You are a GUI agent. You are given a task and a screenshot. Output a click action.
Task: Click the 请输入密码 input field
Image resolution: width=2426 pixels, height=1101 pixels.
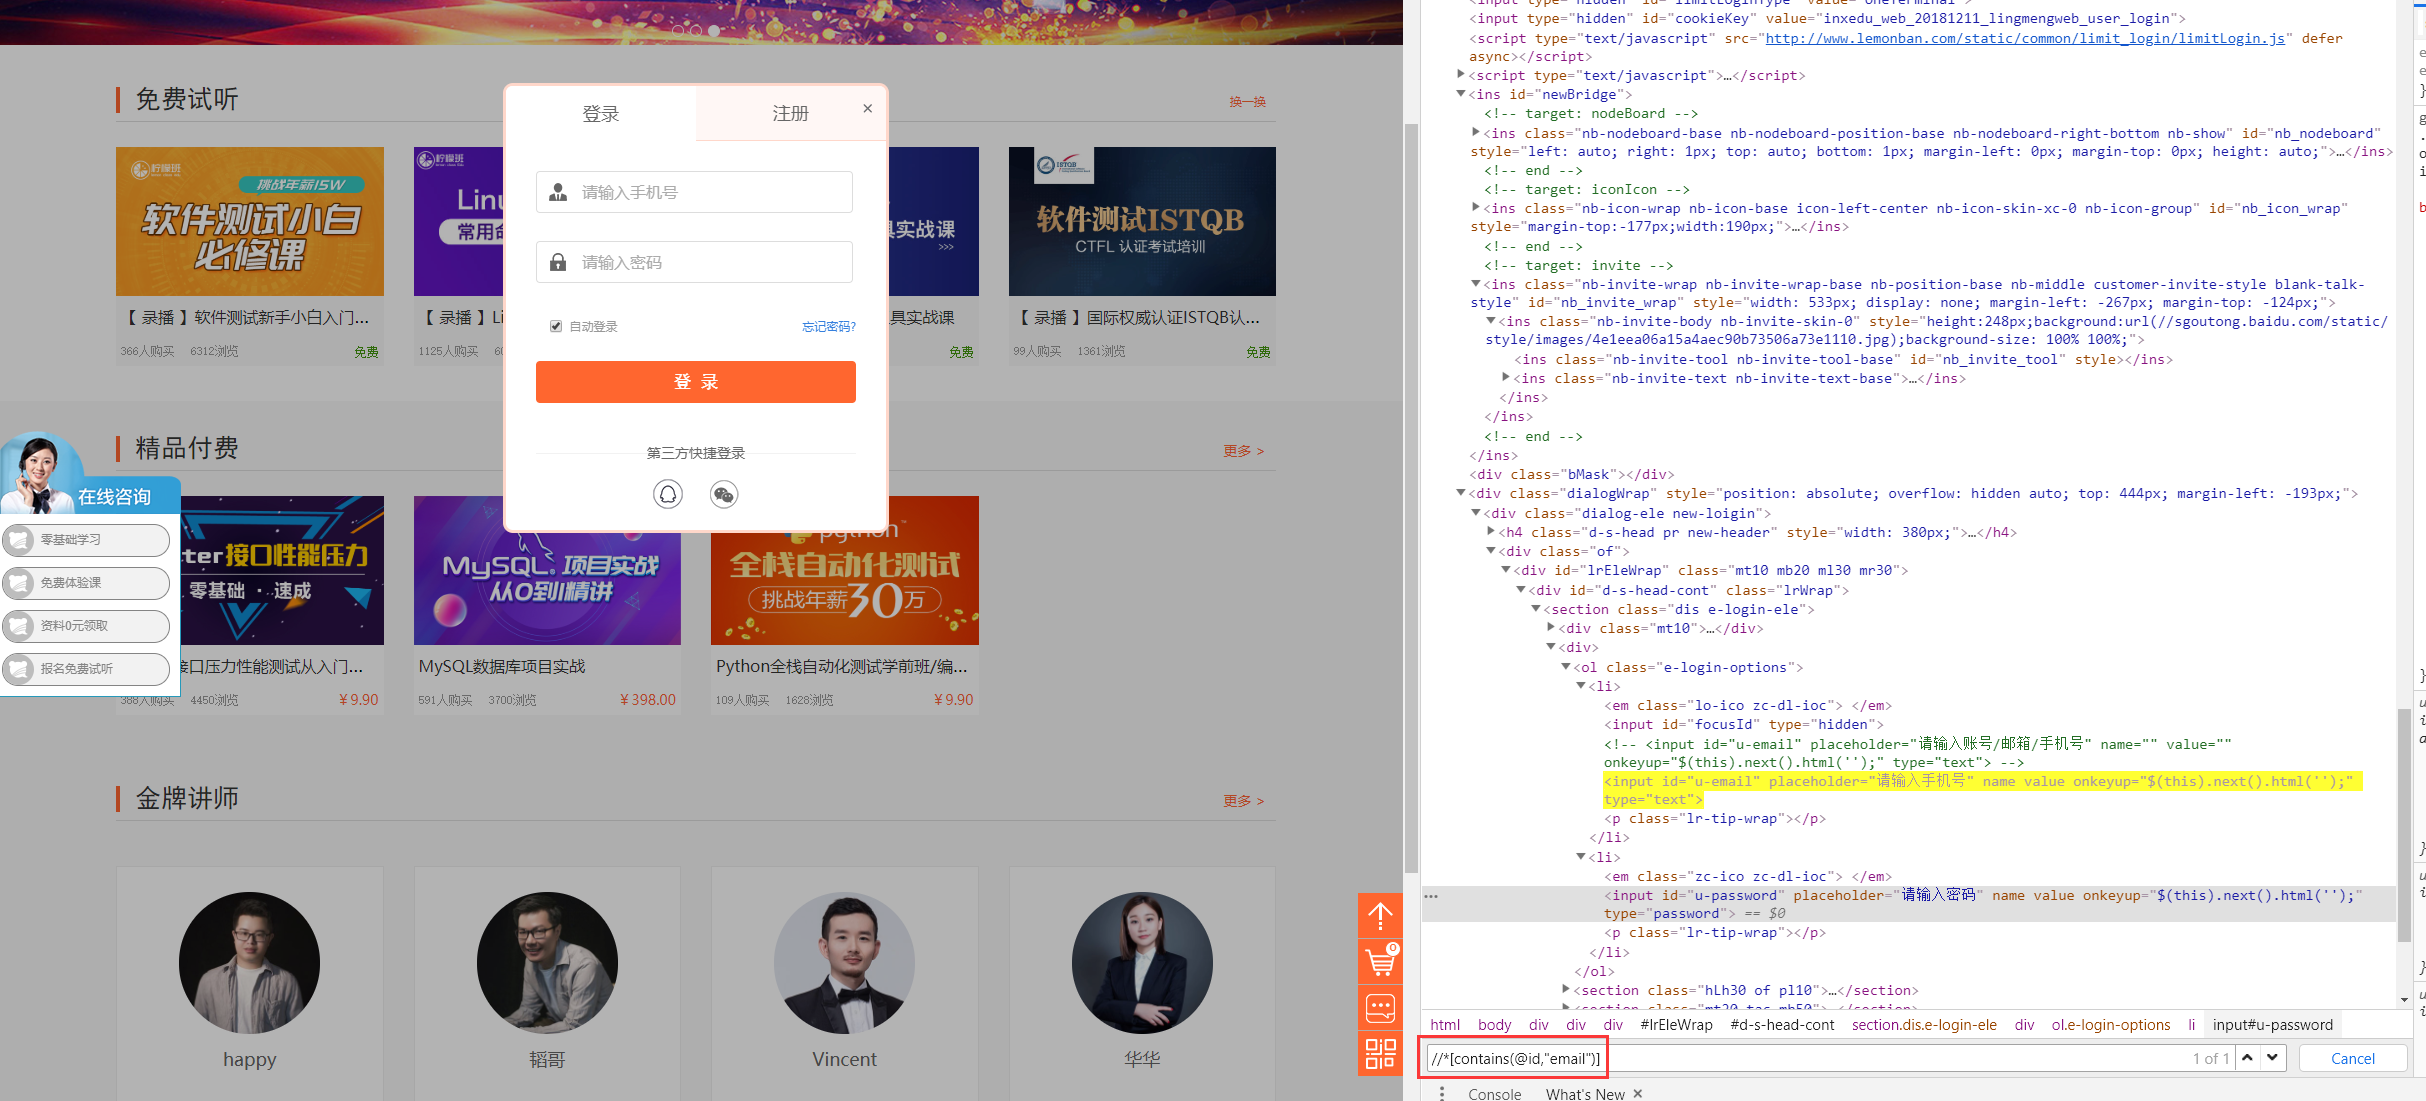pos(694,262)
